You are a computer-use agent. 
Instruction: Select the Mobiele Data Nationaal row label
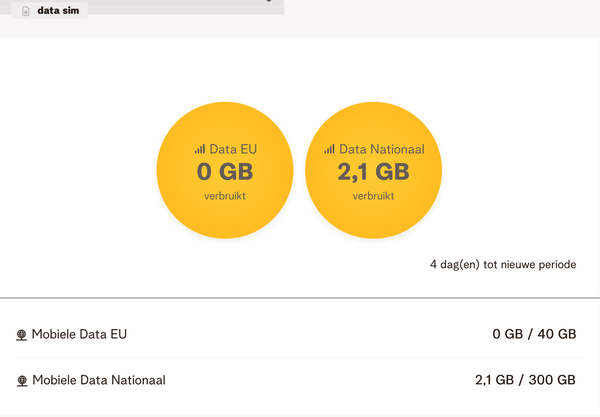point(99,380)
